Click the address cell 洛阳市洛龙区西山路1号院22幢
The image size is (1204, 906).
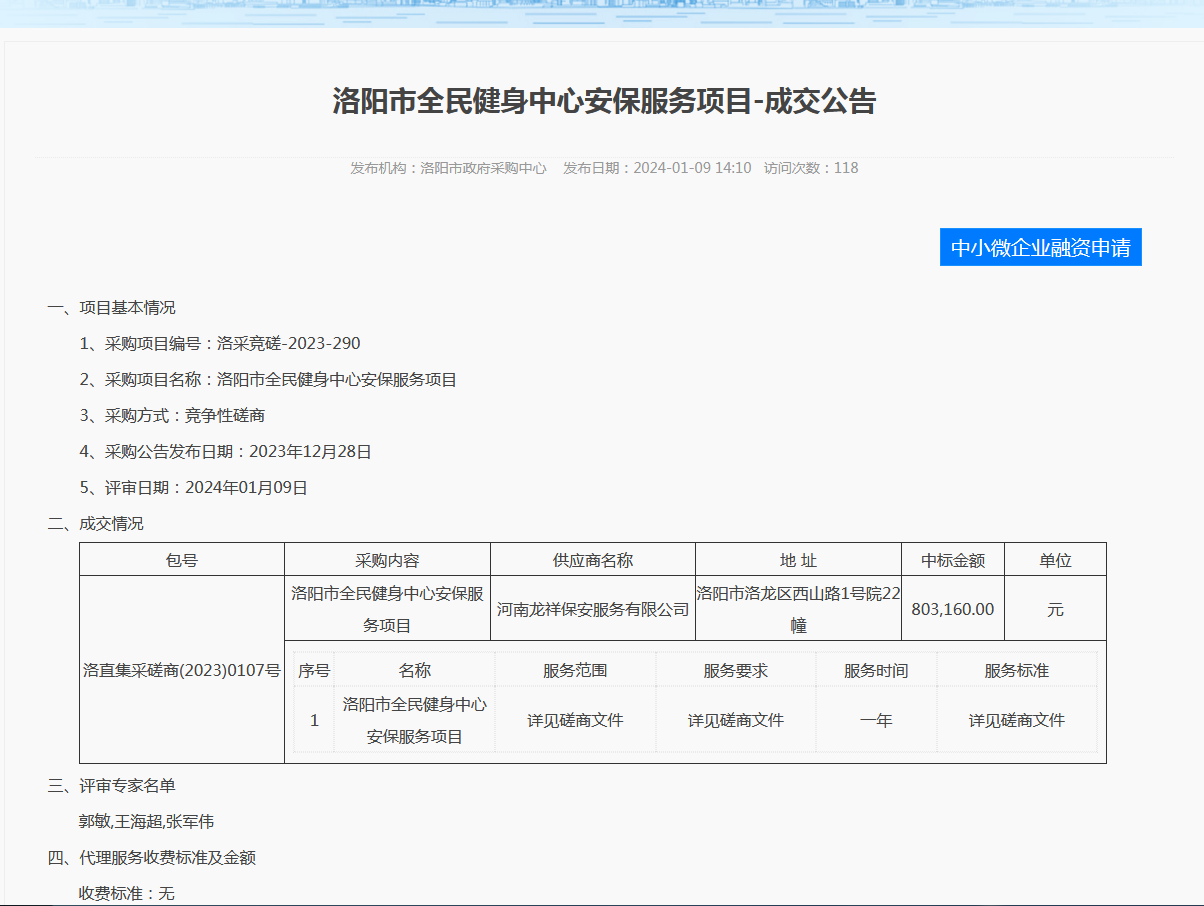tap(798, 609)
